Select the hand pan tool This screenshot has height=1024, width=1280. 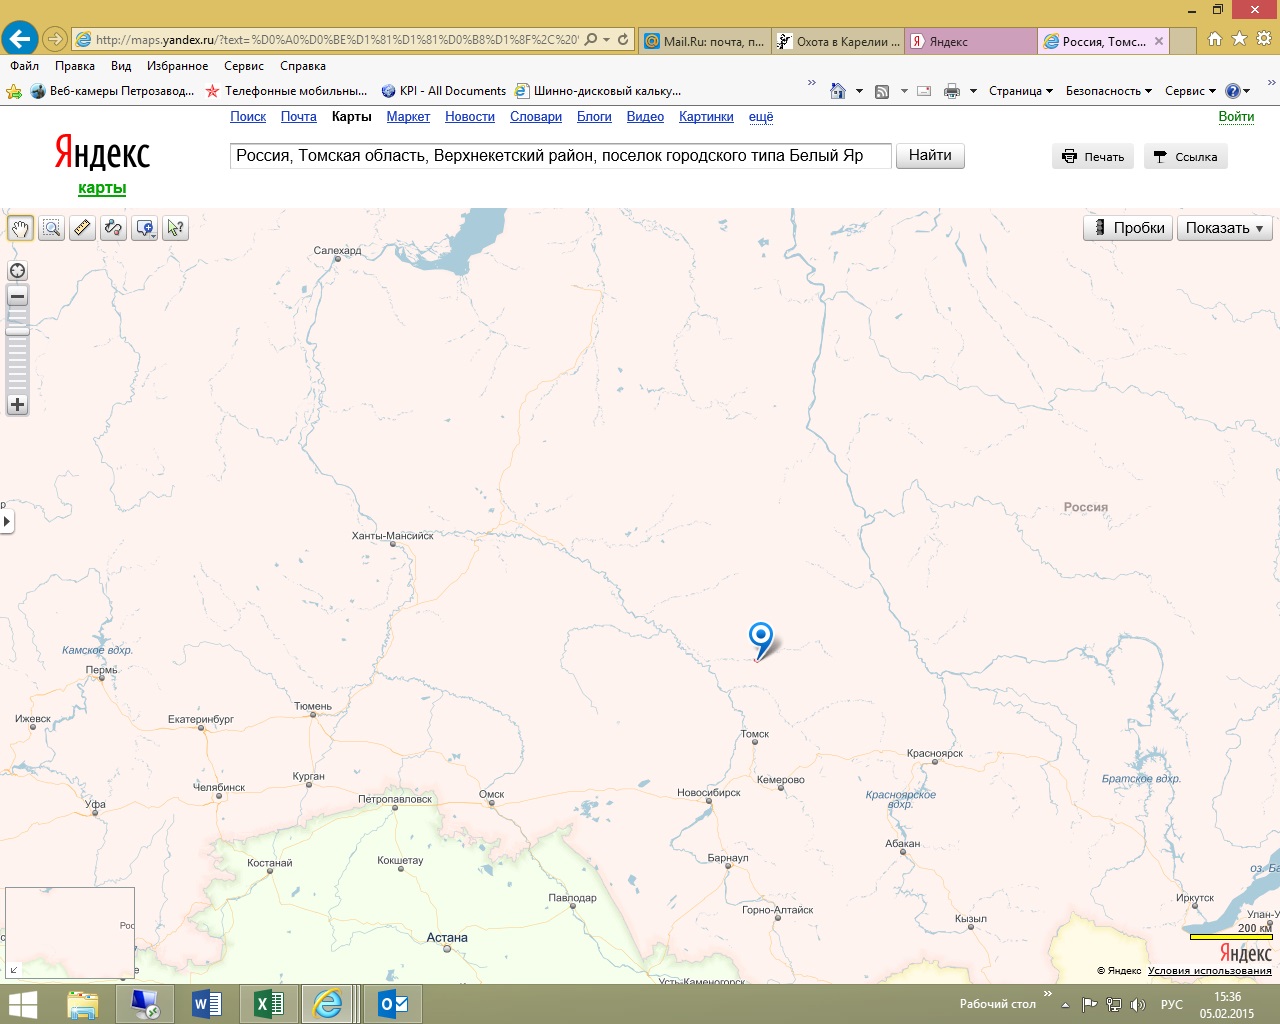tap(20, 228)
